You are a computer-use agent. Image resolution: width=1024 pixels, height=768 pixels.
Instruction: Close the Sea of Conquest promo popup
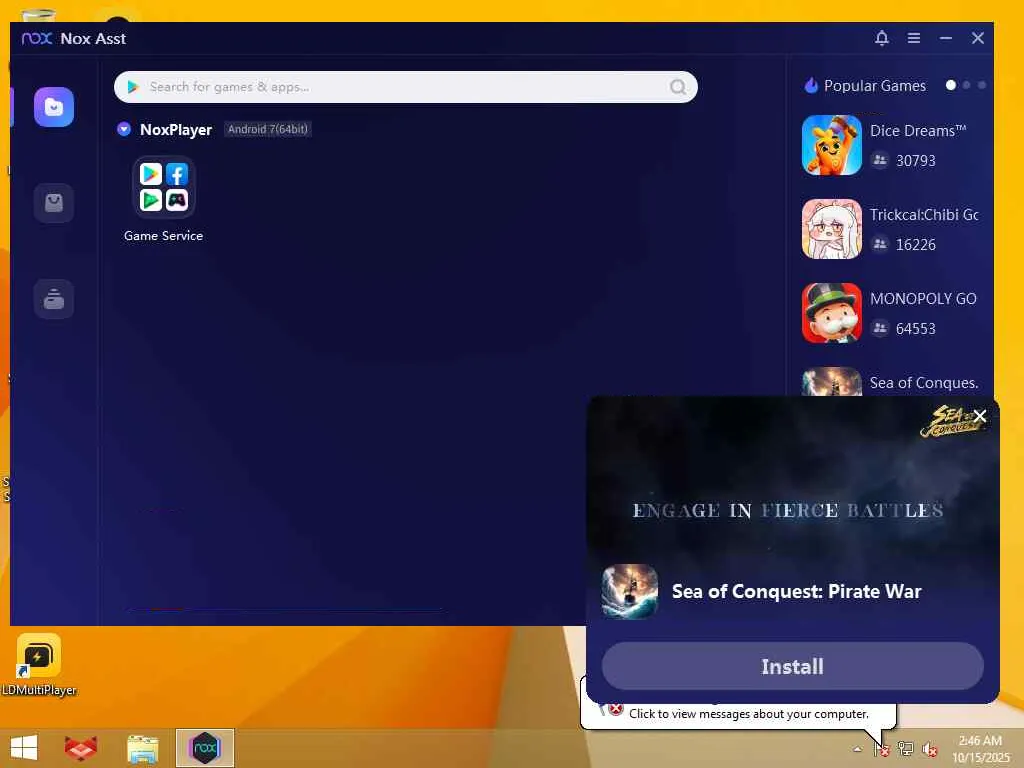click(x=980, y=416)
